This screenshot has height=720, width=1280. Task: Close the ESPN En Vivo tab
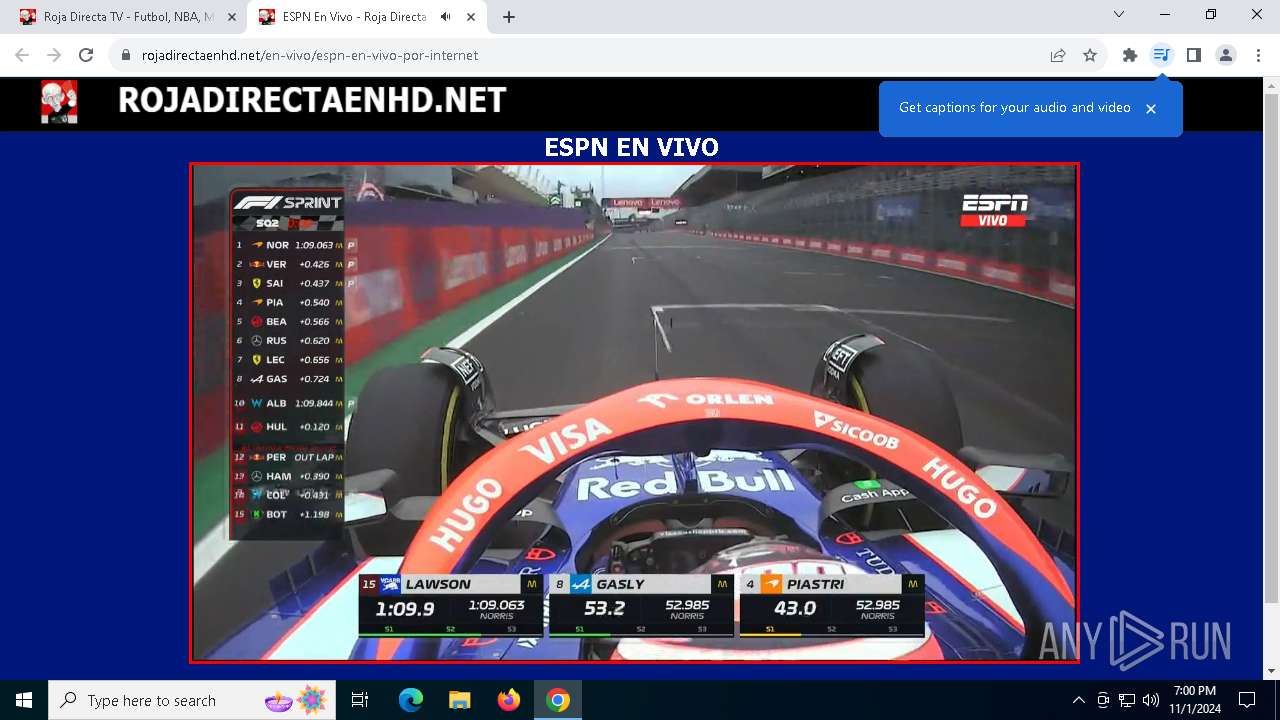coord(471,17)
